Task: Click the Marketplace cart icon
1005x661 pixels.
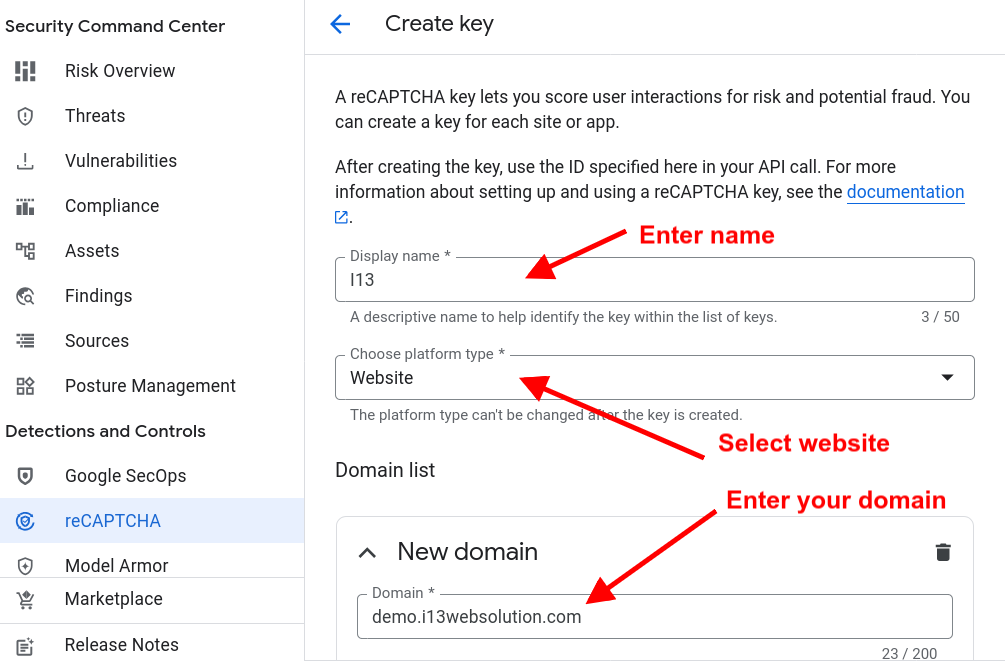Action: pyautogui.click(x=25, y=599)
